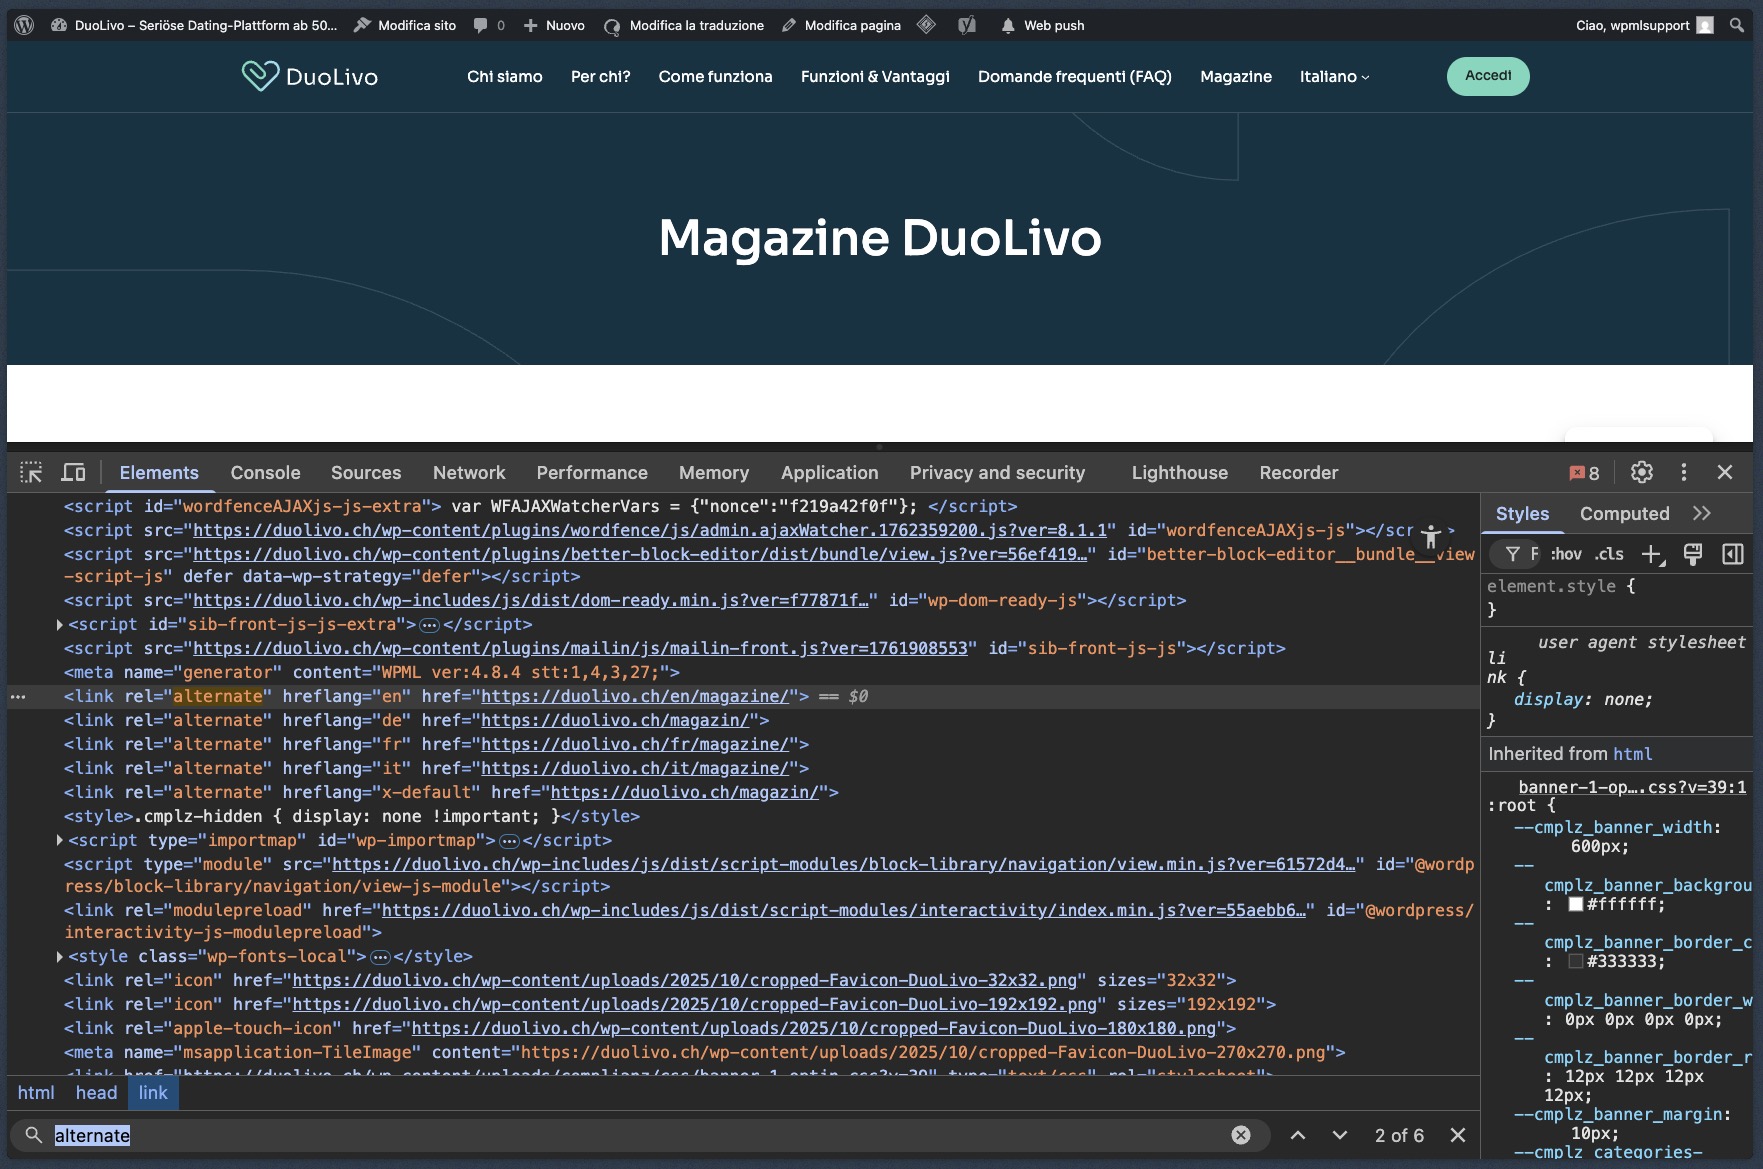Click the red error count badge
Image resolution: width=1763 pixels, height=1169 pixels.
1584,473
